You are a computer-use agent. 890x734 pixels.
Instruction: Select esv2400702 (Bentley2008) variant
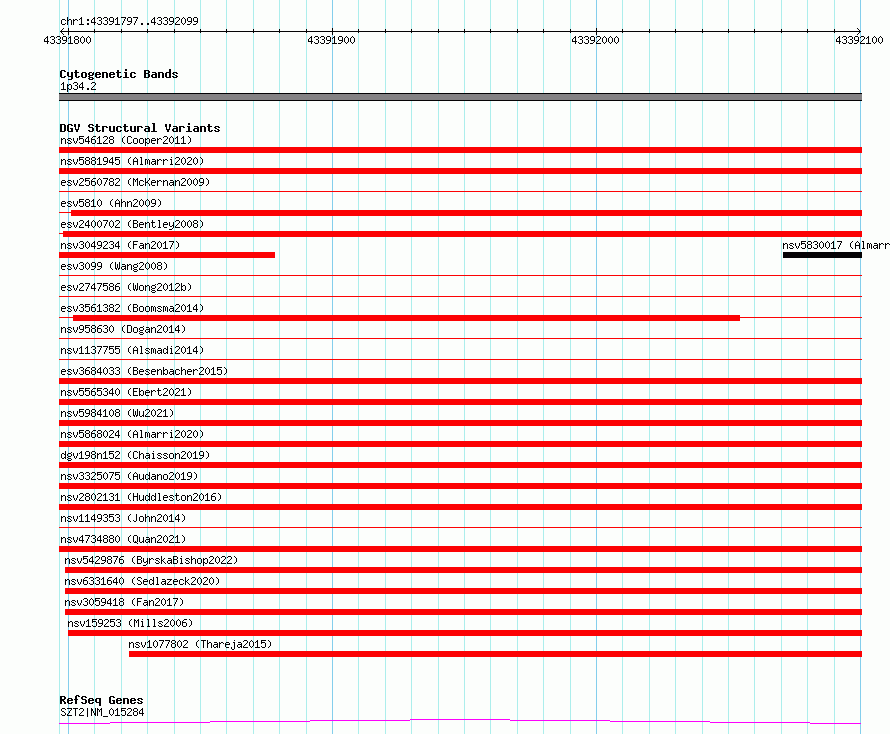click(x=132, y=224)
